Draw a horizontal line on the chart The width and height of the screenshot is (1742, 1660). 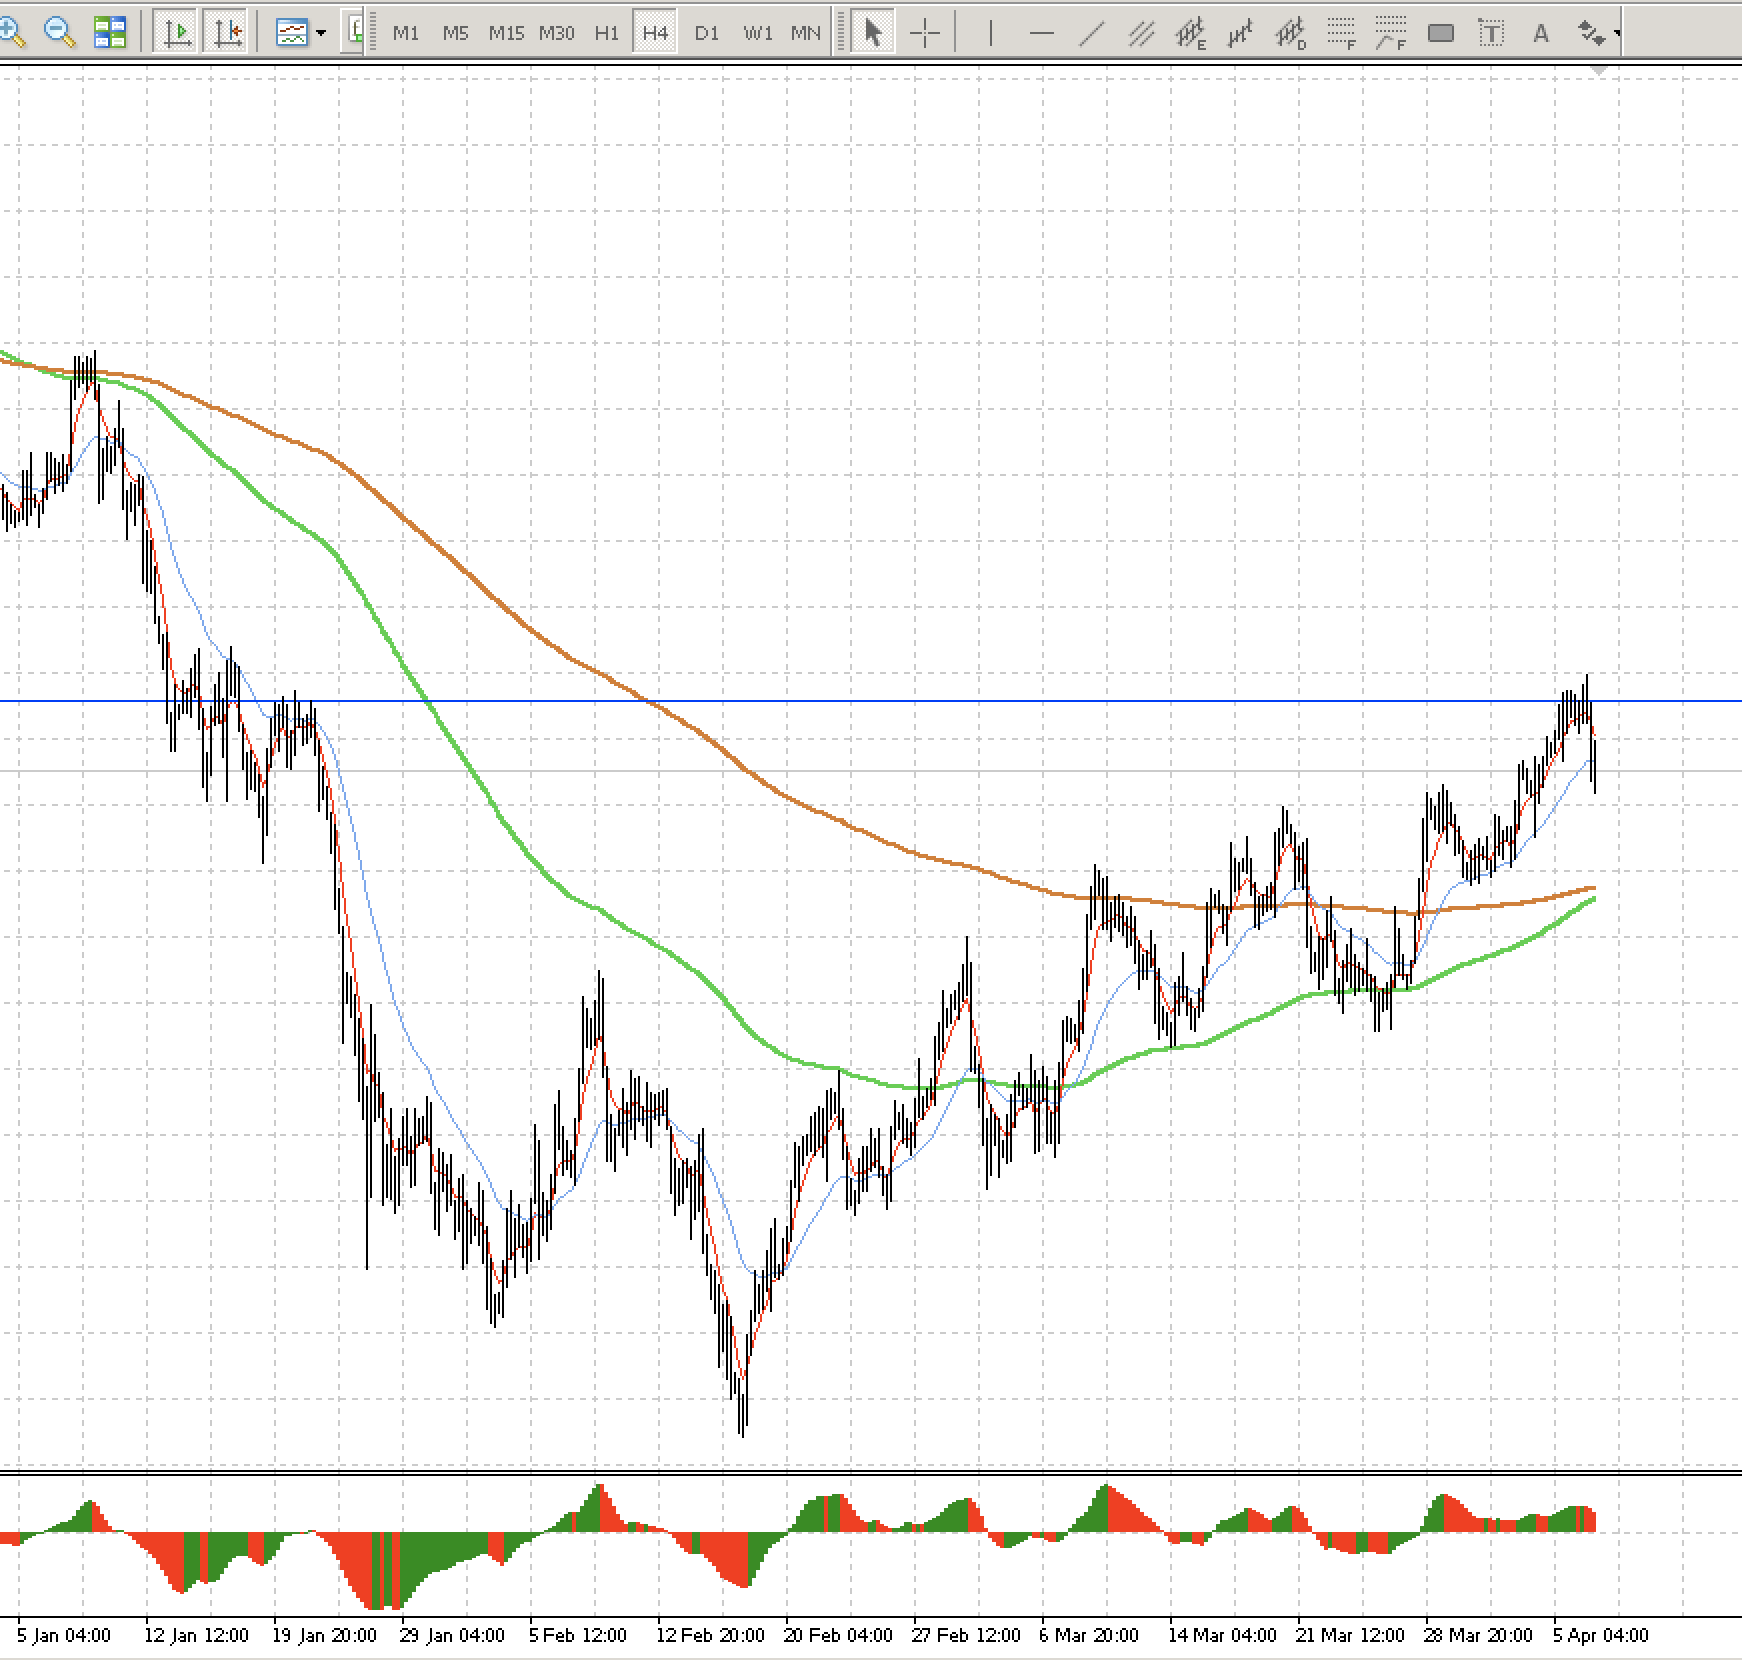[1041, 33]
